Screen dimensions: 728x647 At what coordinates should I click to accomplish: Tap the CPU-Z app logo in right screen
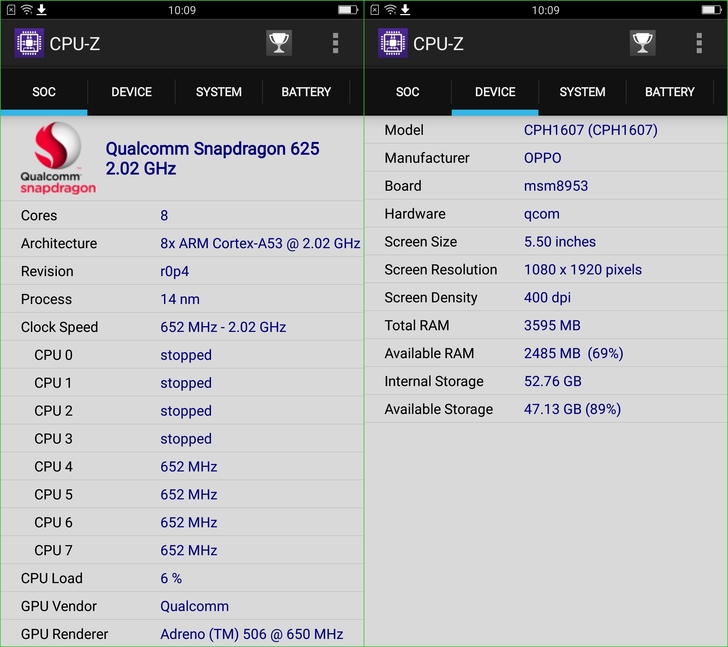click(392, 43)
